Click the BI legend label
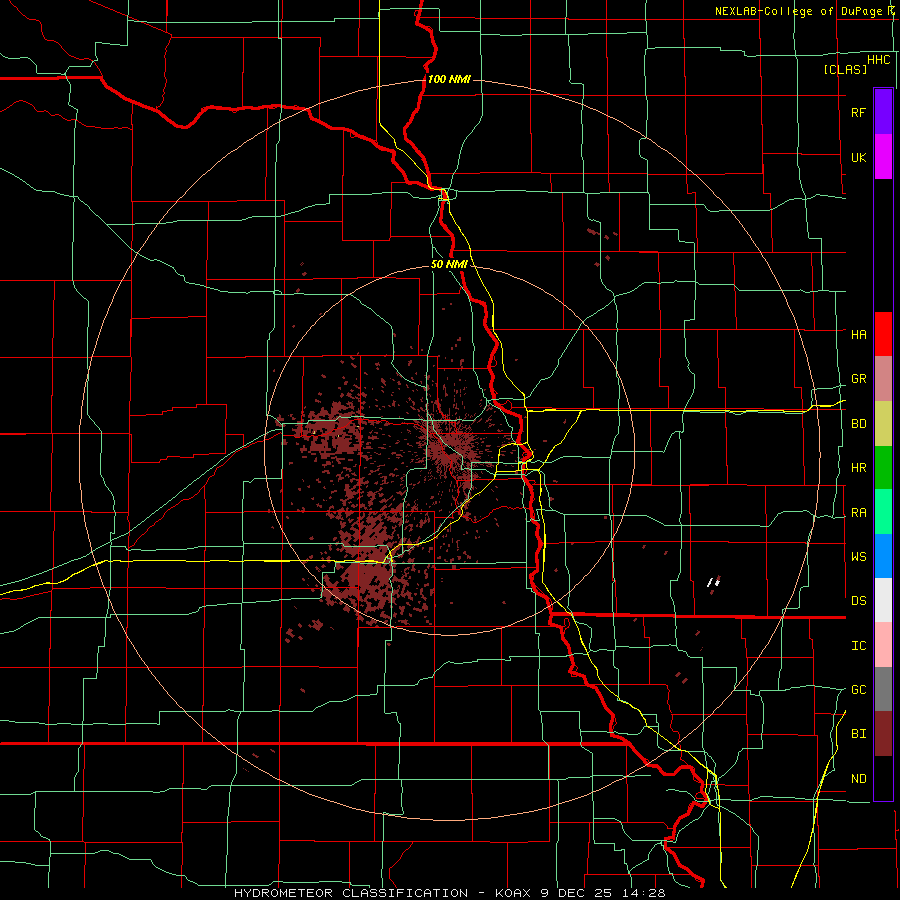Image resolution: width=900 pixels, height=900 pixels. (x=858, y=734)
